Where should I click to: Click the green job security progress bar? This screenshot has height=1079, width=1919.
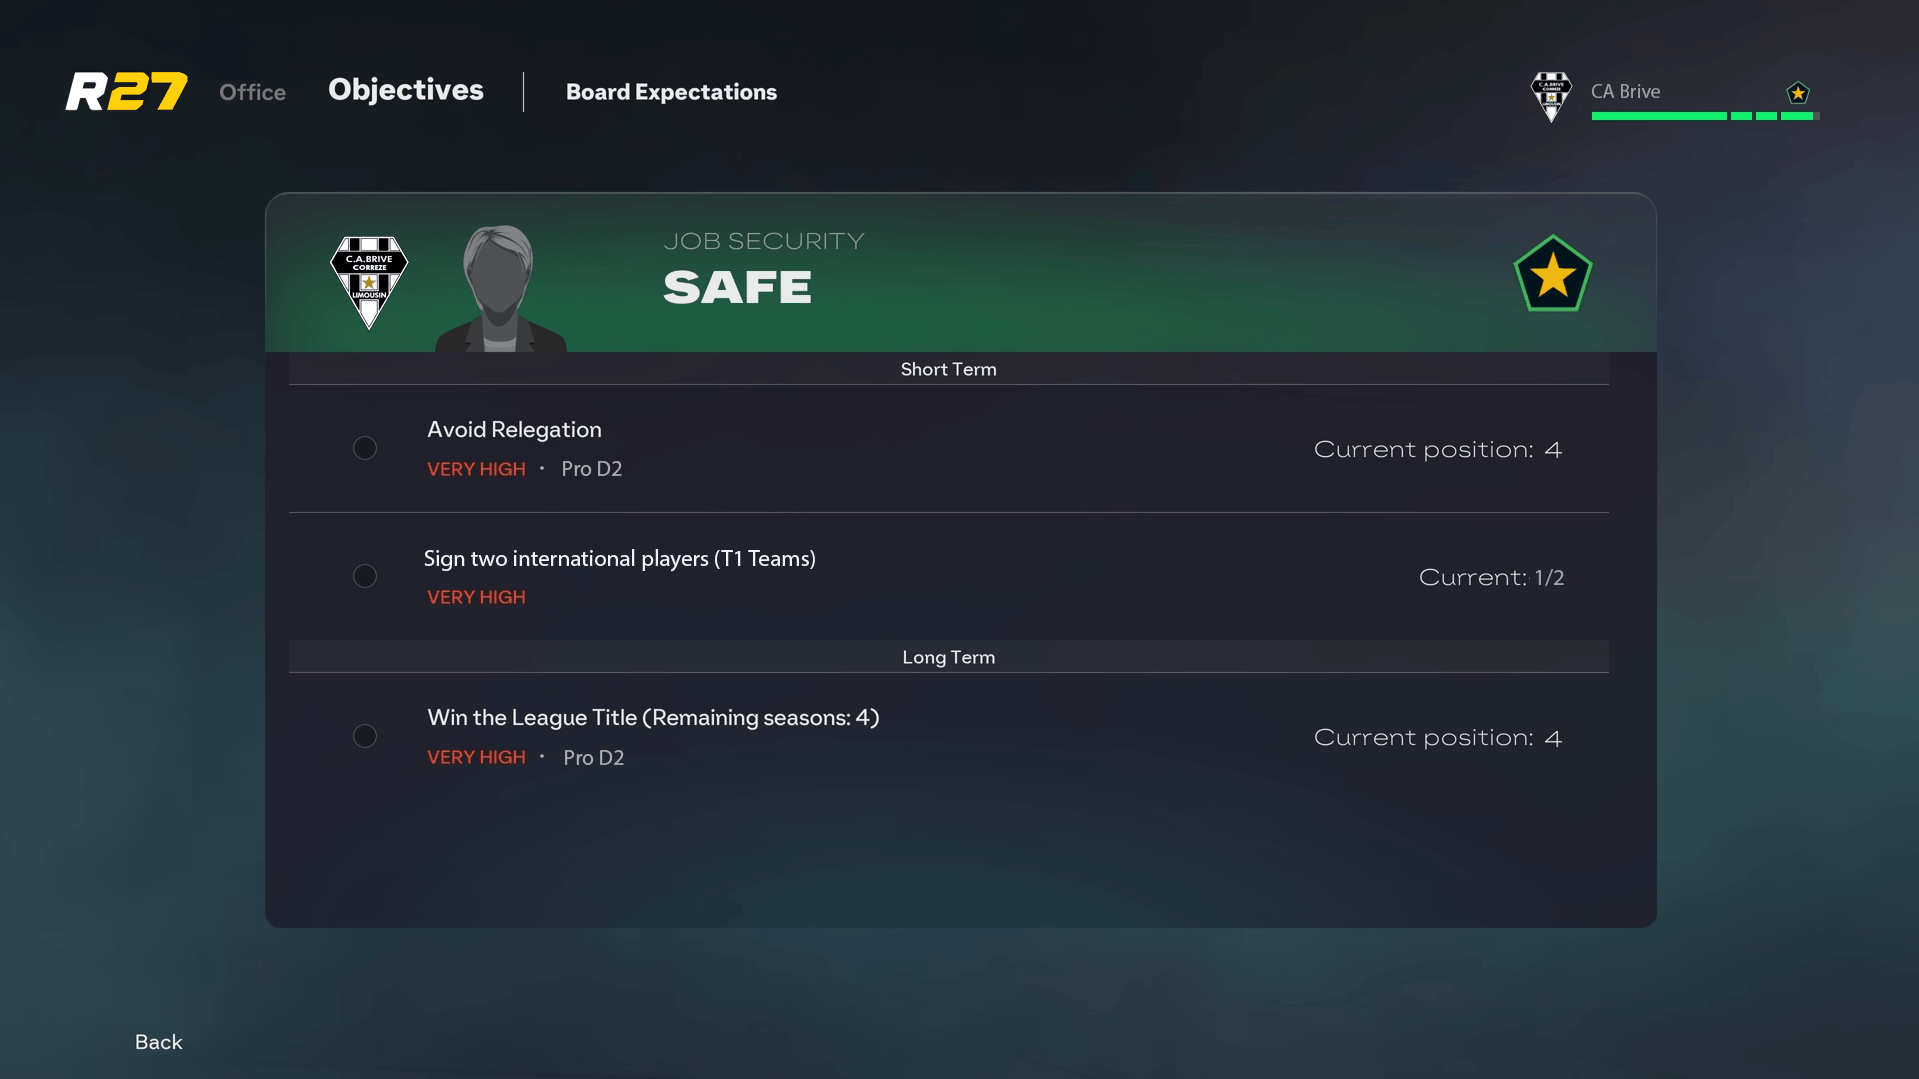pos(1704,116)
